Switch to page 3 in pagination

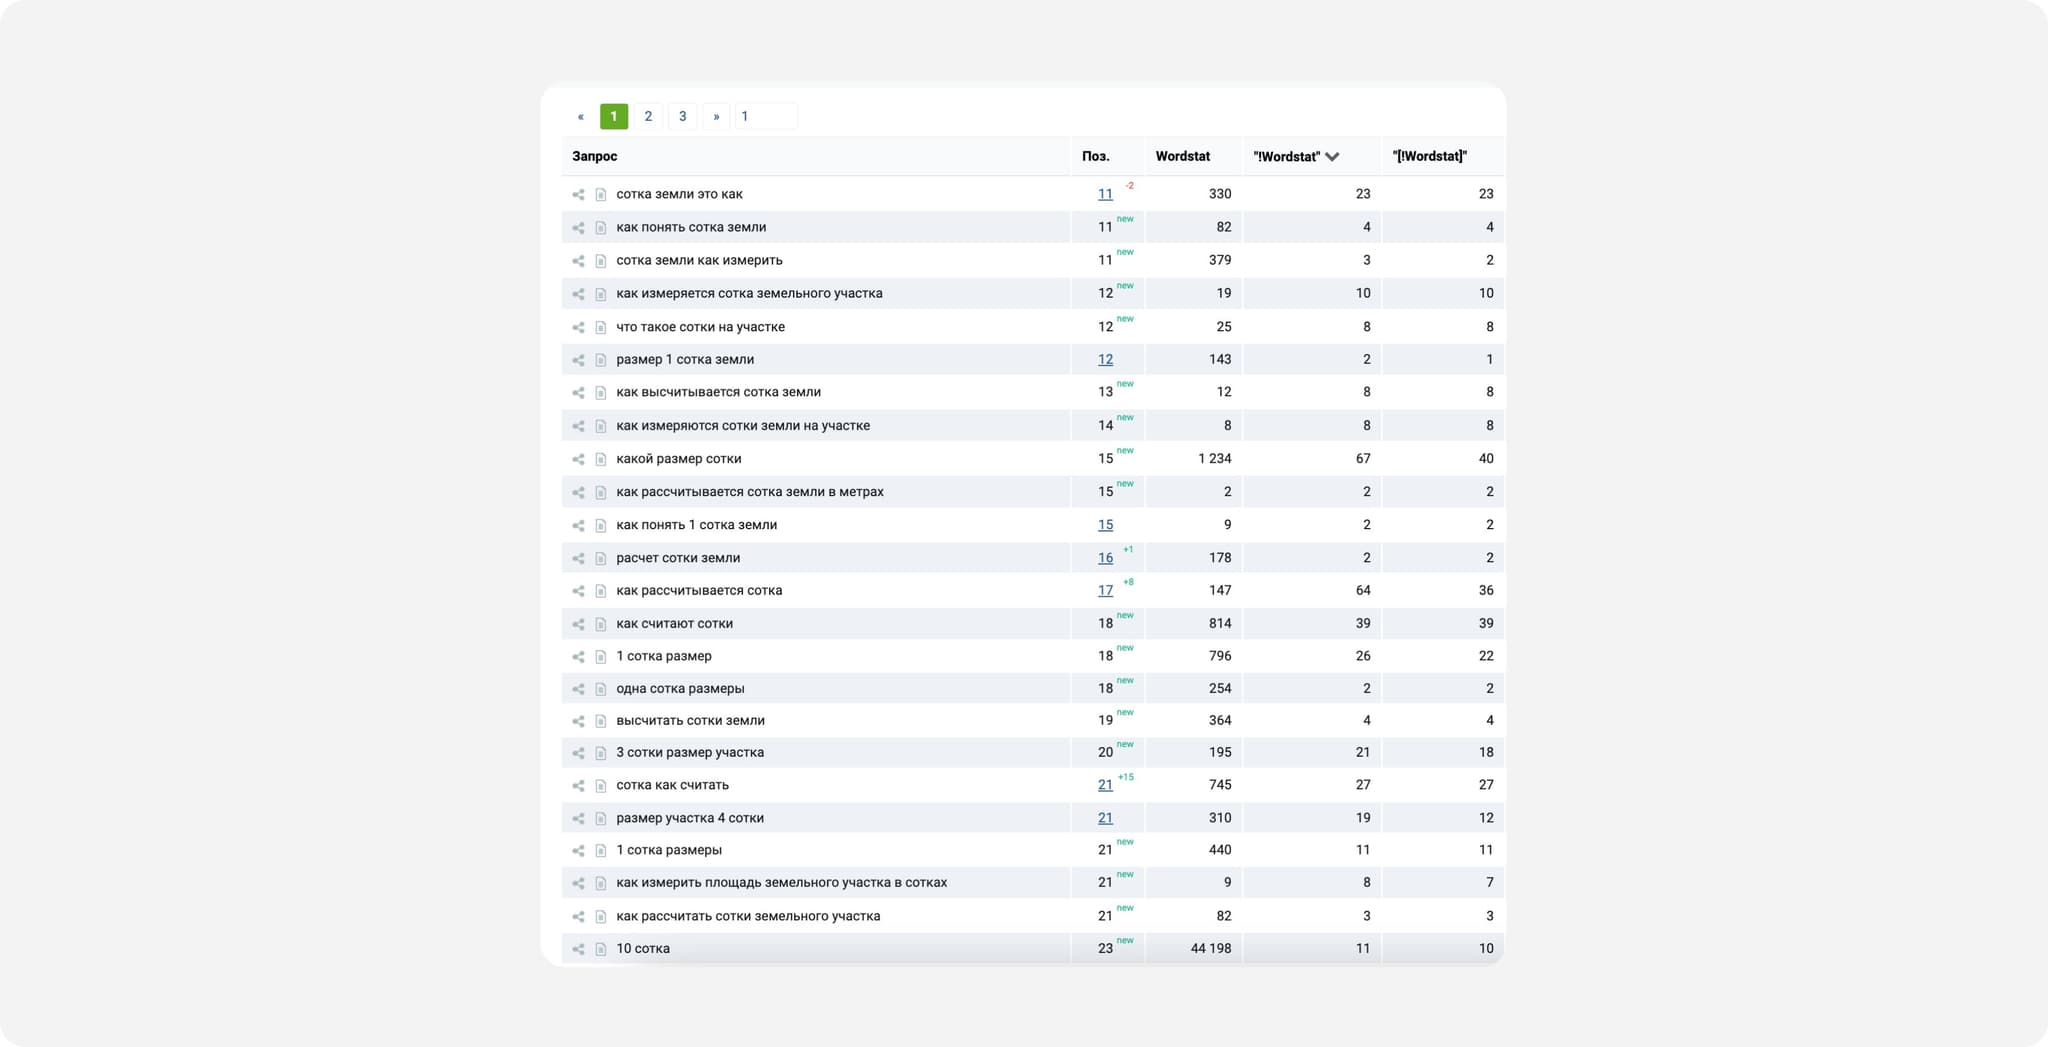[682, 117]
